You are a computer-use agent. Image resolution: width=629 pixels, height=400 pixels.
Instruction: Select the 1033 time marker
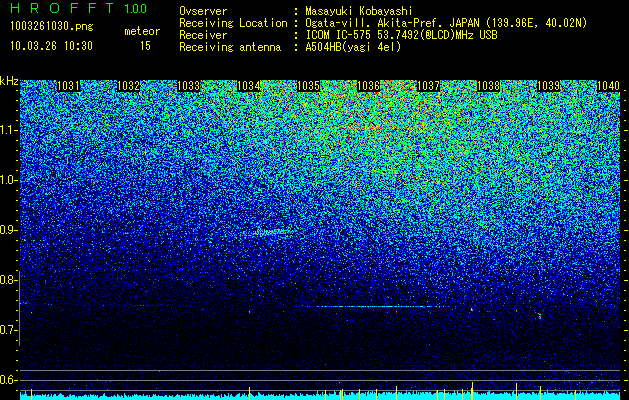coord(189,86)
